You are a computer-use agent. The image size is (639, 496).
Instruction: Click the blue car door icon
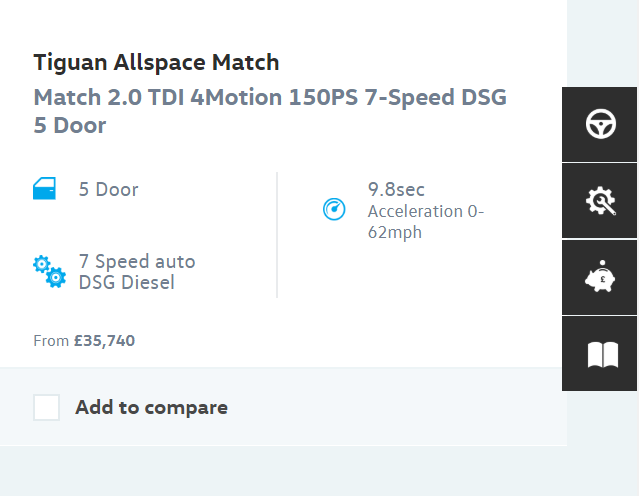tap(44, 189)
